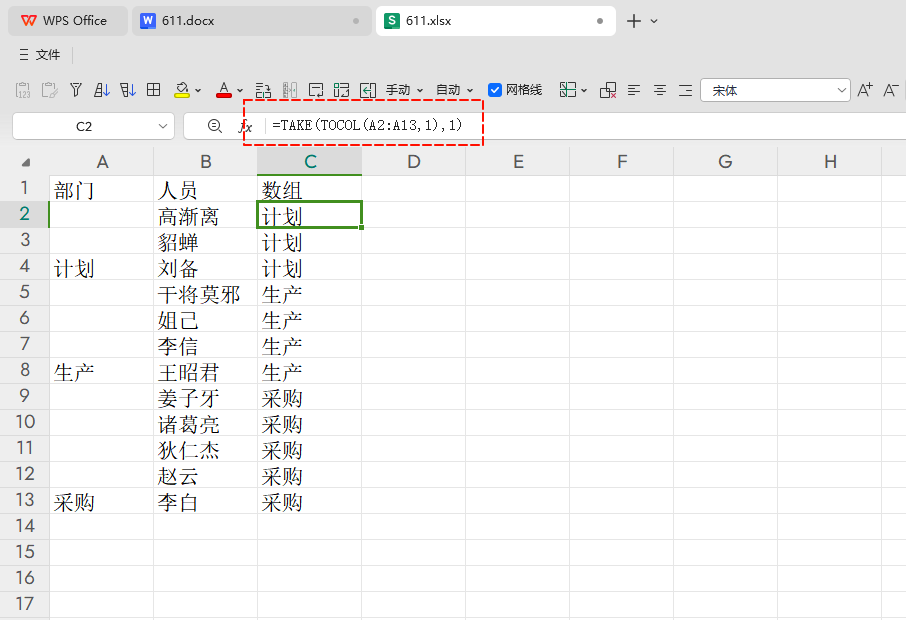The image size is (906, 620).
Task: Click cell B1 containing 人员
Action: click(x=206, y=189)
